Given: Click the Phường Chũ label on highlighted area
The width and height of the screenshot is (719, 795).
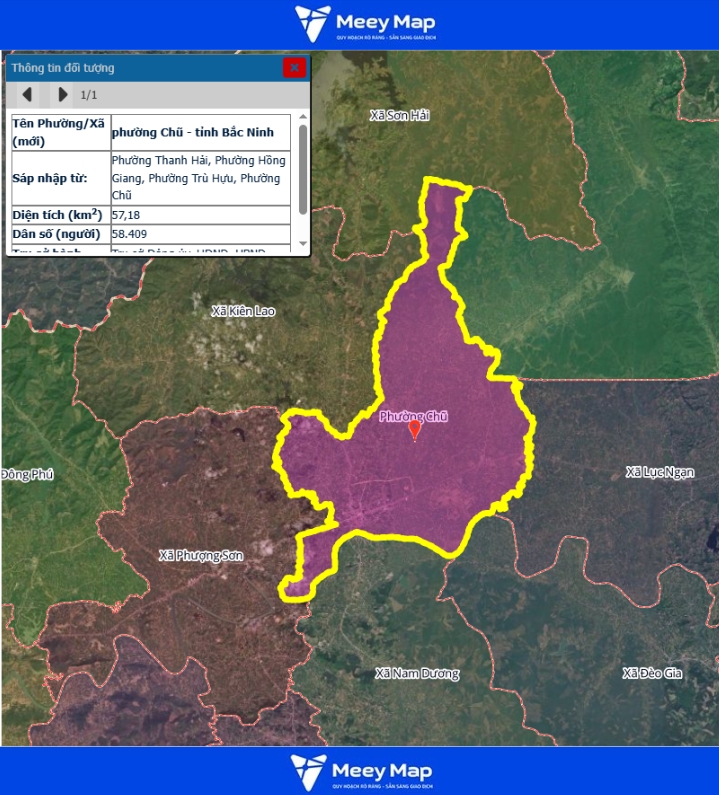Looking at the screenshot, I should point(413,416).
